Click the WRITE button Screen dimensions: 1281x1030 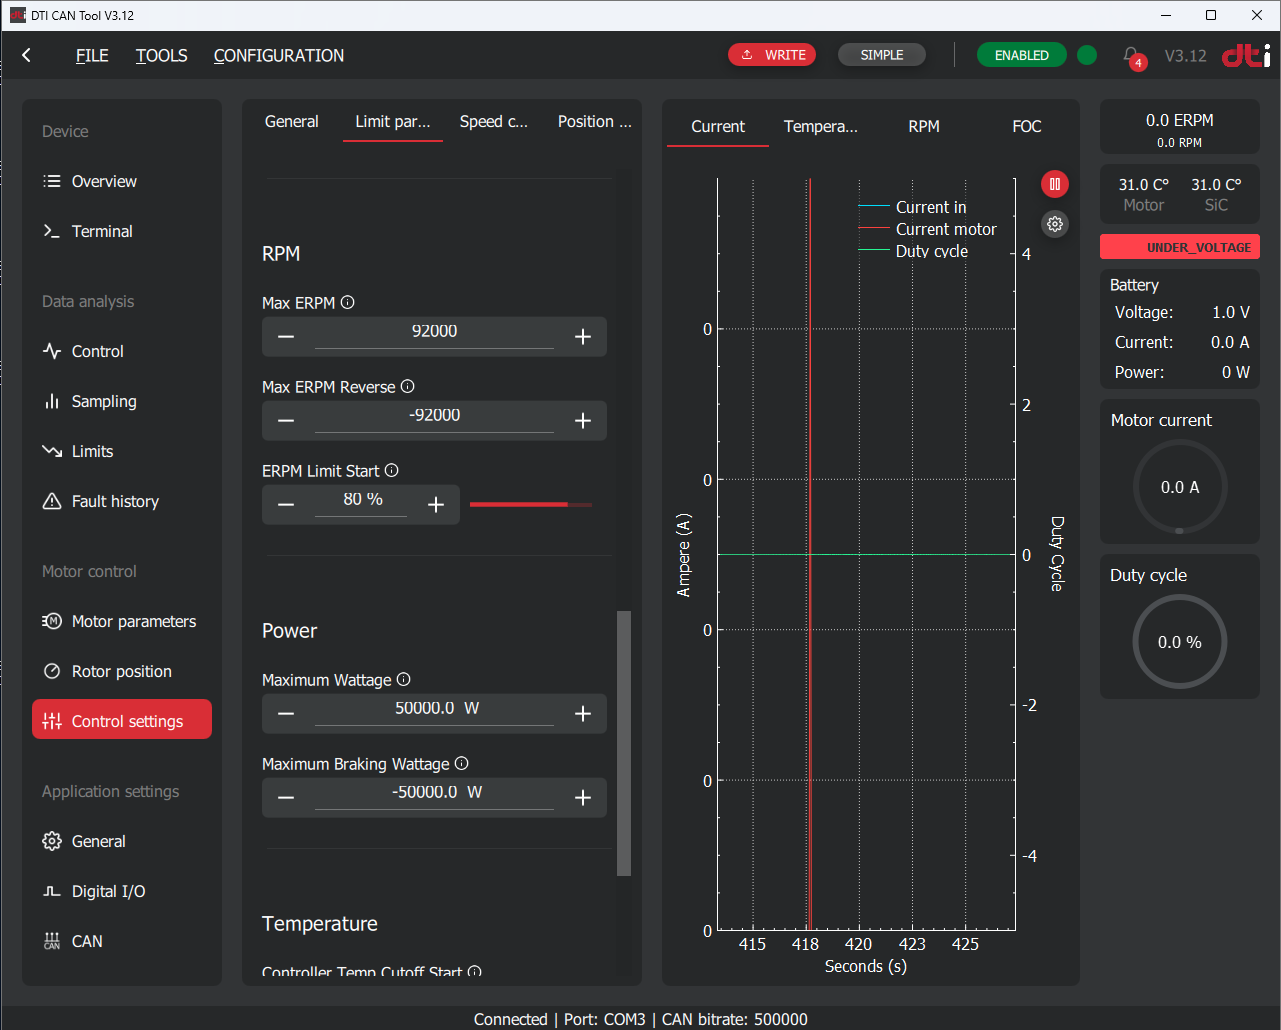point(772,55)
